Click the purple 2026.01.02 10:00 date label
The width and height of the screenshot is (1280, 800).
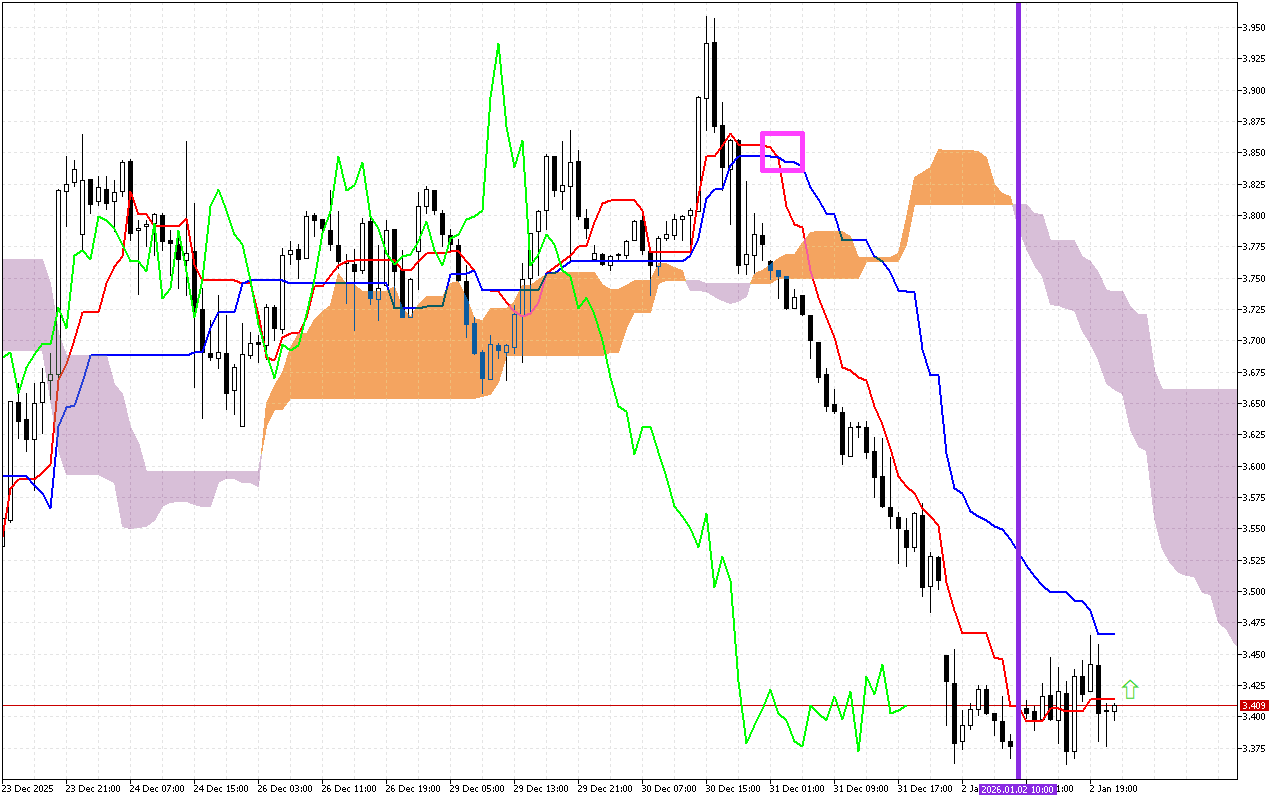pyautogui.click(x=1017, y=789)
